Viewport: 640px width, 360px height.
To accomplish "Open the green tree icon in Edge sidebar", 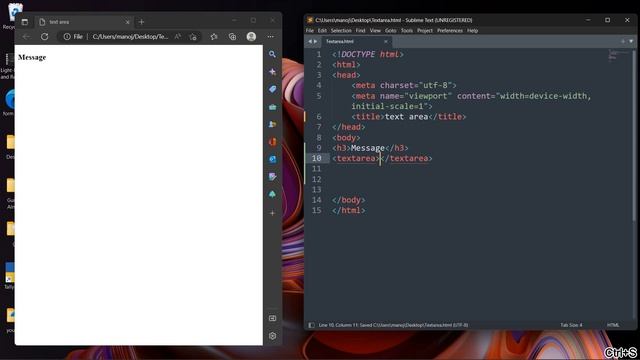I will click(x=272, y=194).
